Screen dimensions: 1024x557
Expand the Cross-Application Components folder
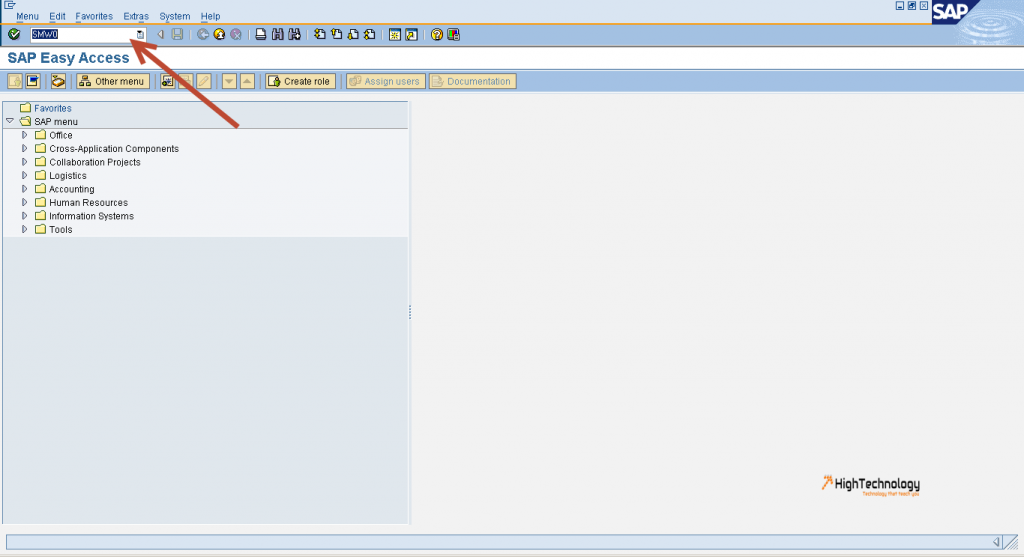[x=25, y=148]
